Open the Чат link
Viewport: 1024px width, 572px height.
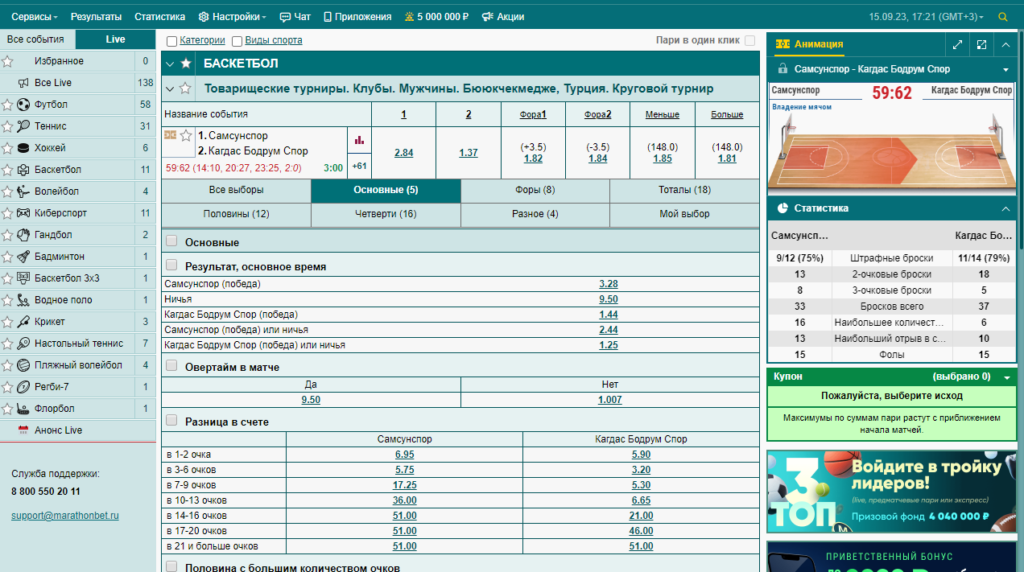(x=295, y=17)
